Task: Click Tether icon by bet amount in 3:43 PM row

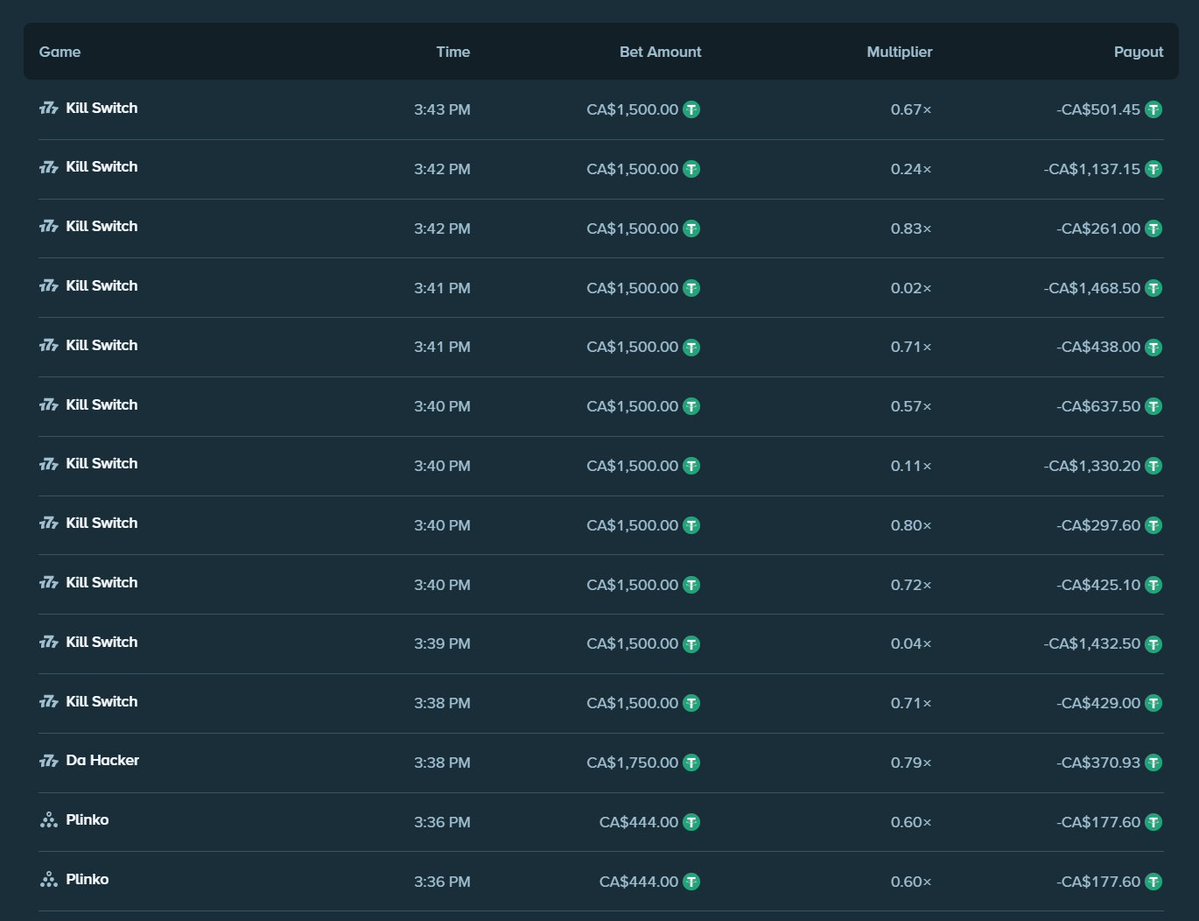Action: [x=691, y=109]
